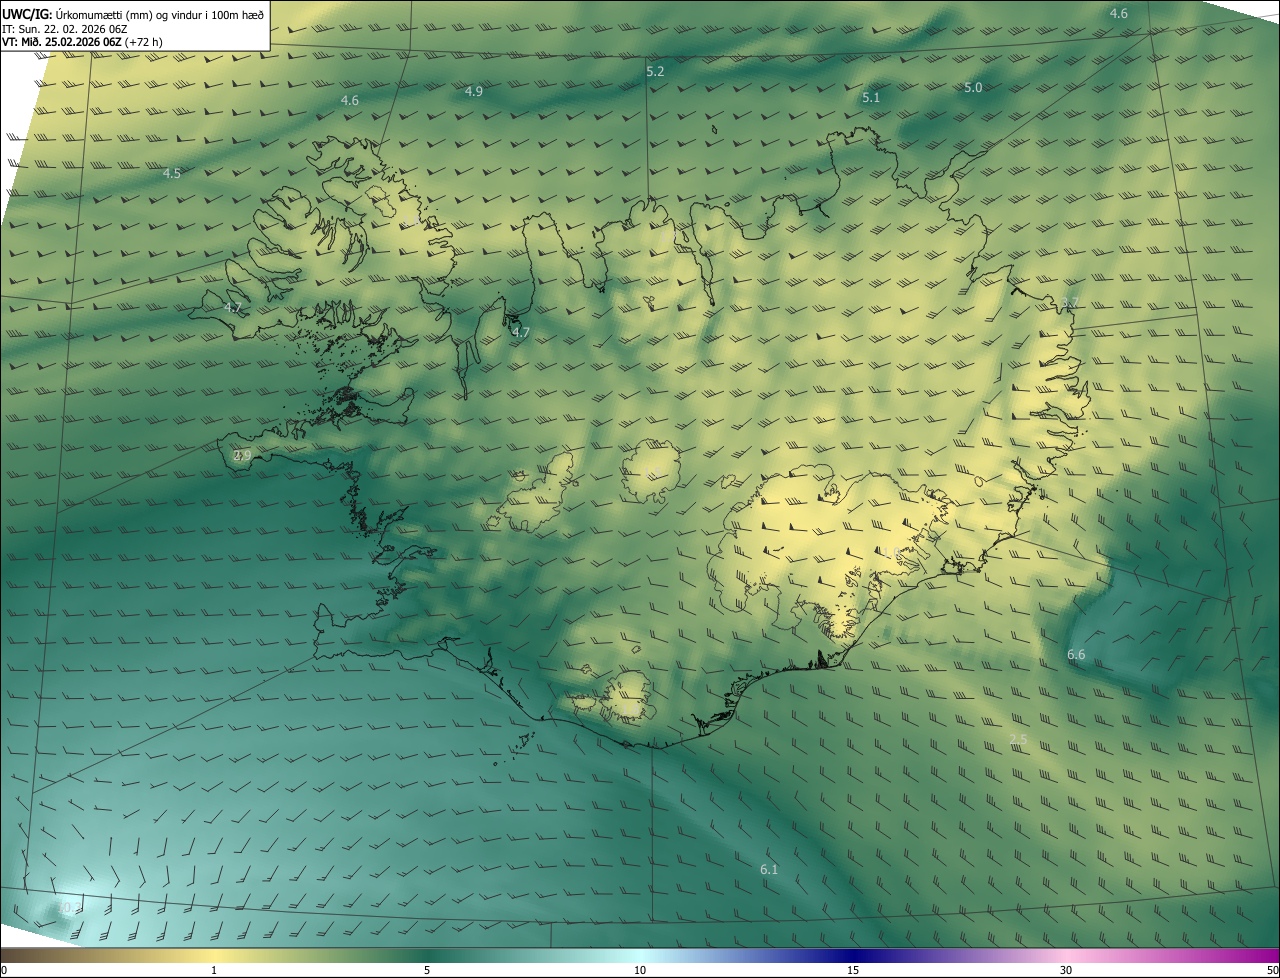The height and width of the screenshot is (978, 1280).
Task: Click the 5.0 value label on the map
Action: [973, 88]
